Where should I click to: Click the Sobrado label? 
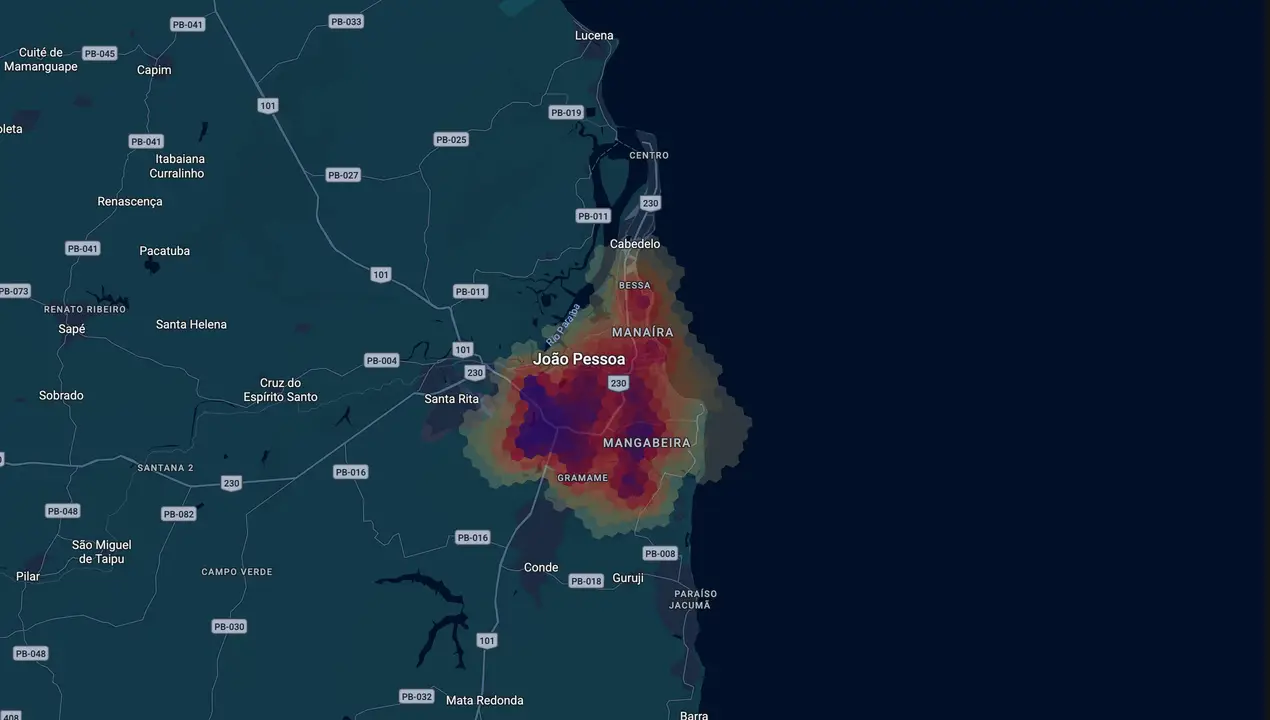(61, 396)
